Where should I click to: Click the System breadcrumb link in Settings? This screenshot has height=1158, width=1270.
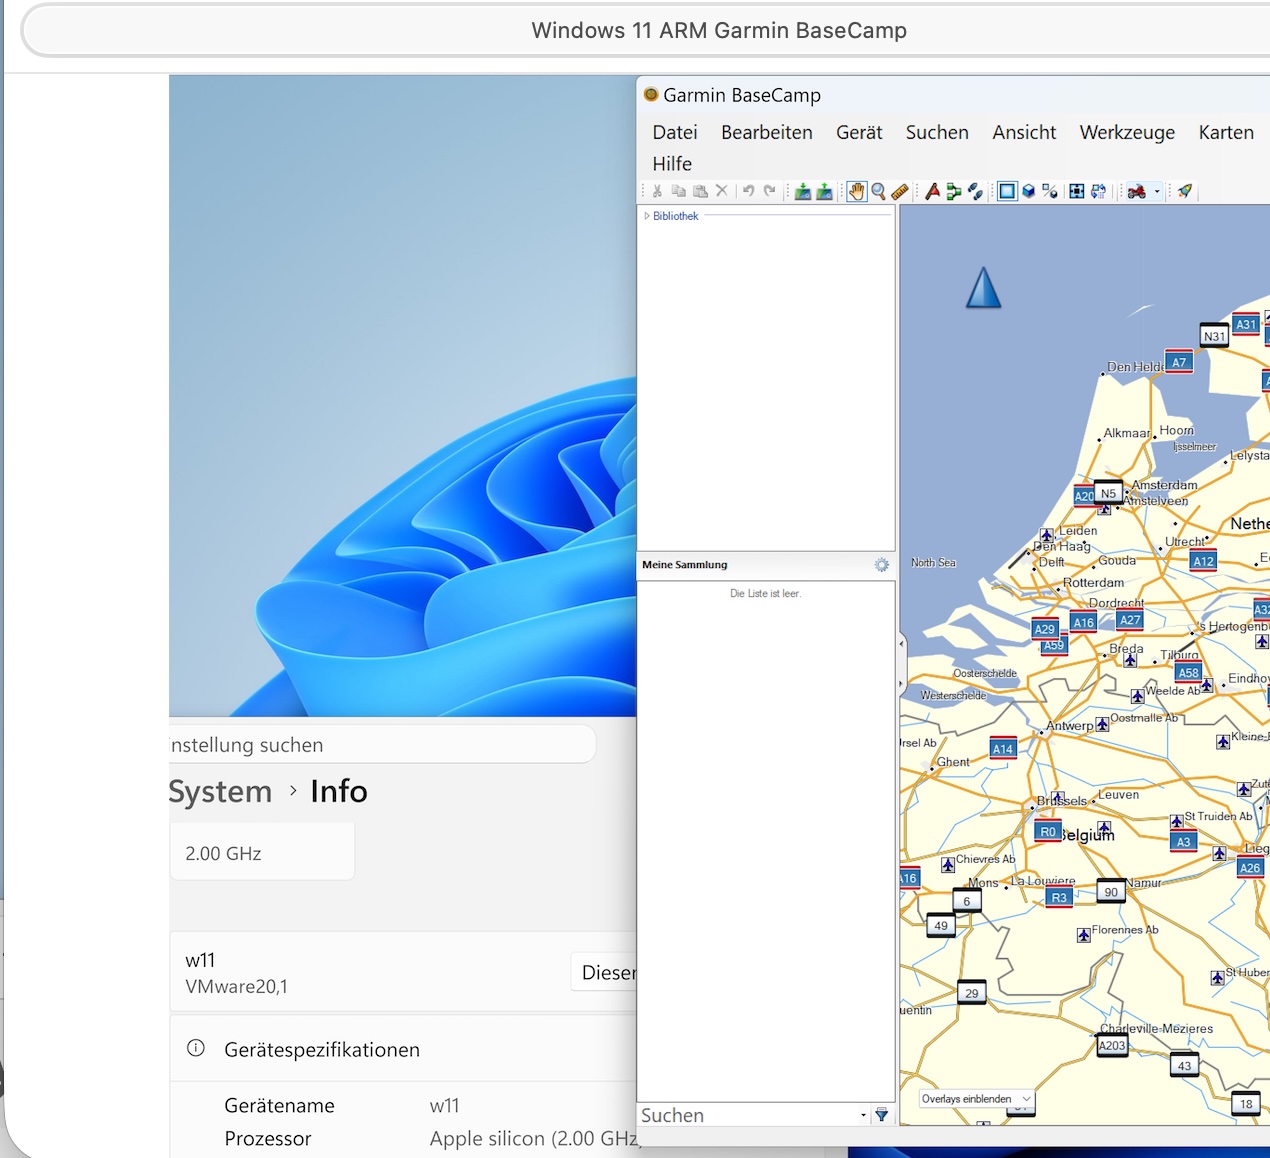(220, 791)
